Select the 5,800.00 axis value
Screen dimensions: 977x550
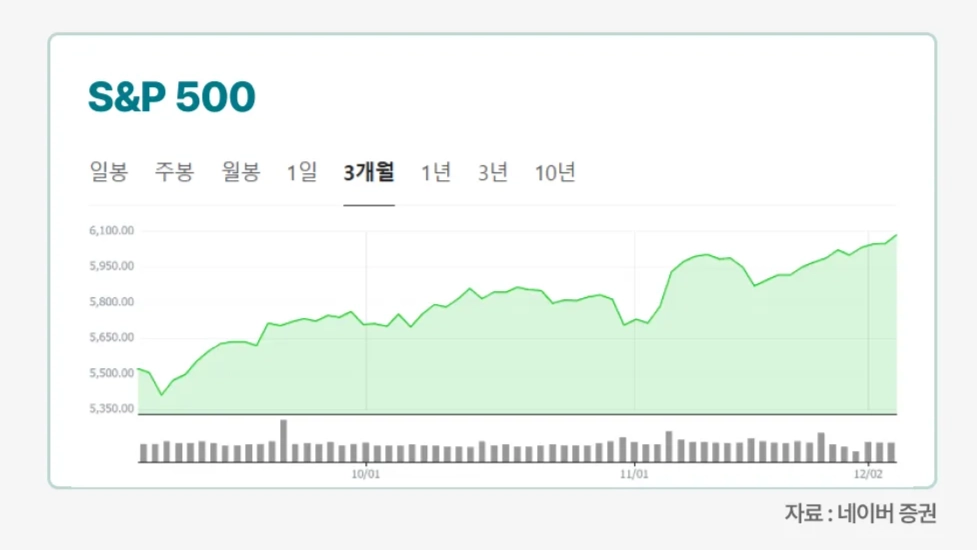tap(111, 302)
